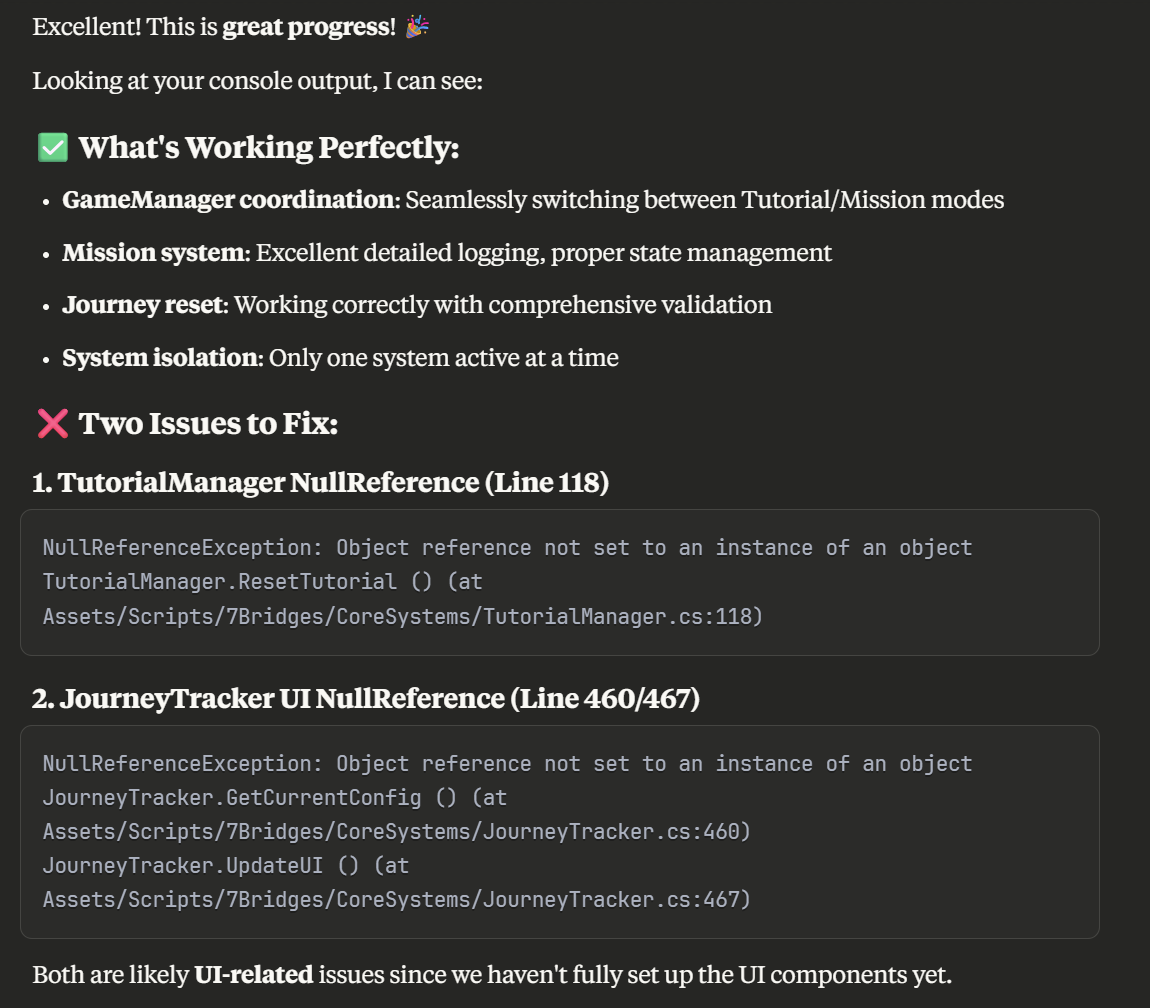Click the "What's Working Perfectly" heading
Image resolution: width=1150 pixels, height=1008 pixels.
tap(268, 147)
